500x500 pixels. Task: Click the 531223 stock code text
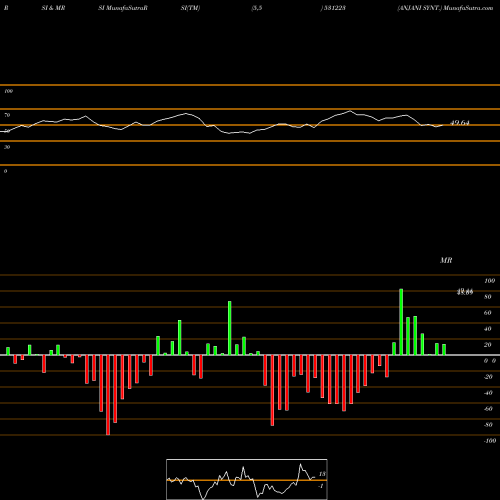334,8
